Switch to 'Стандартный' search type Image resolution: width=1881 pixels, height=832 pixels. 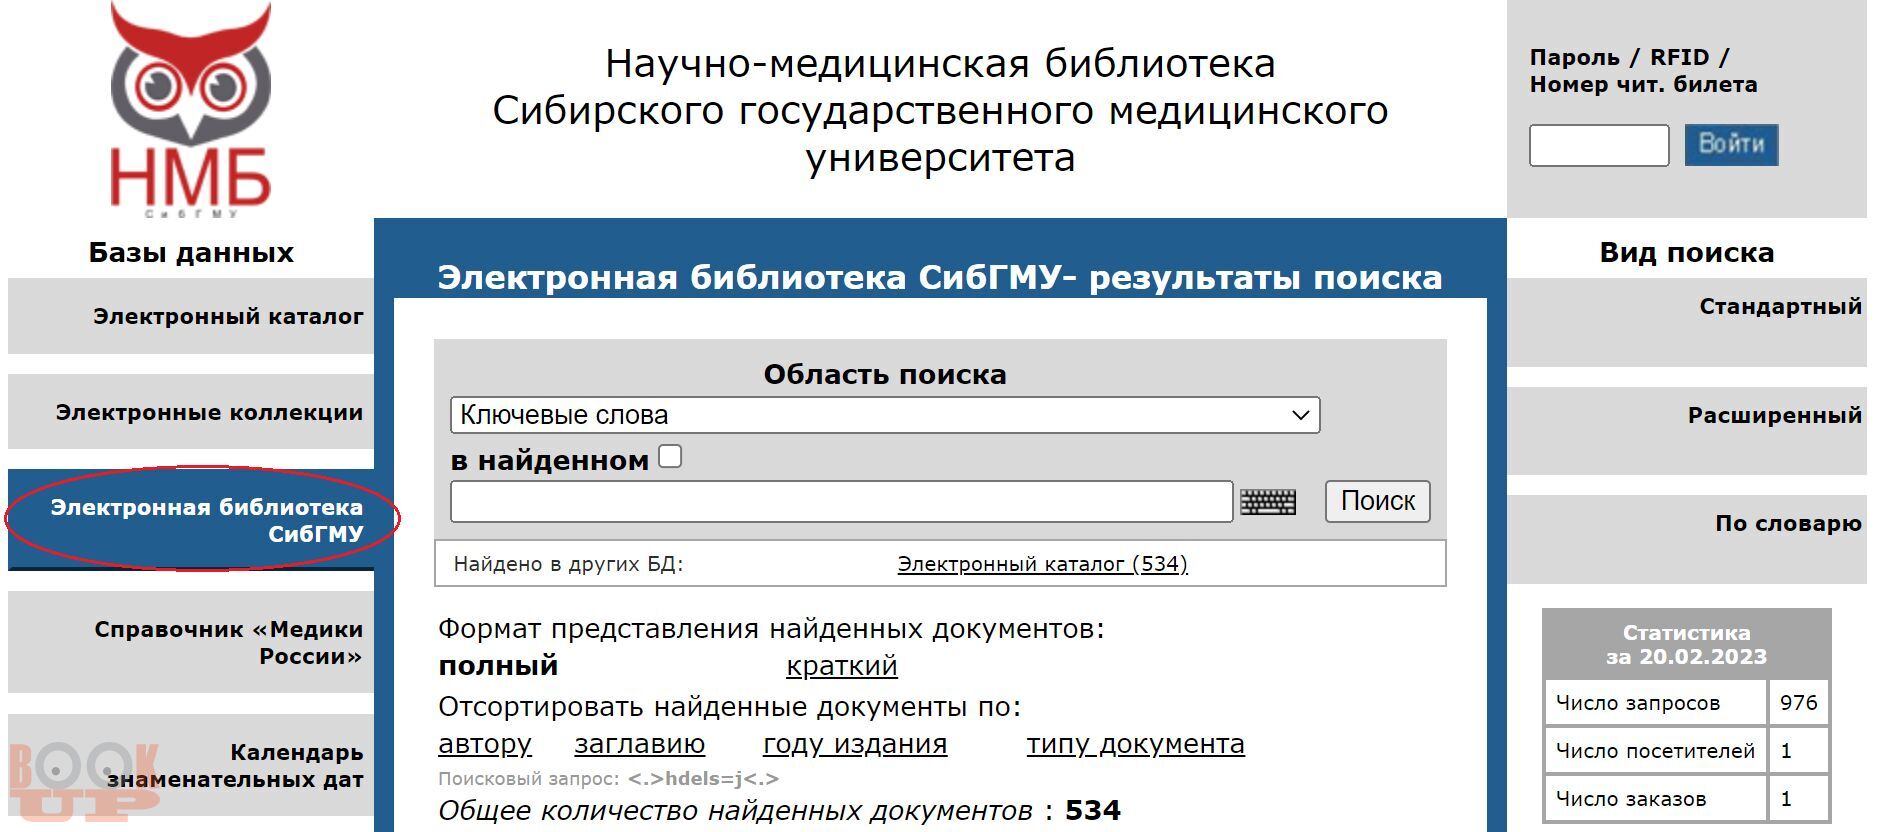pyautogui.click(x=1779, y=307)
